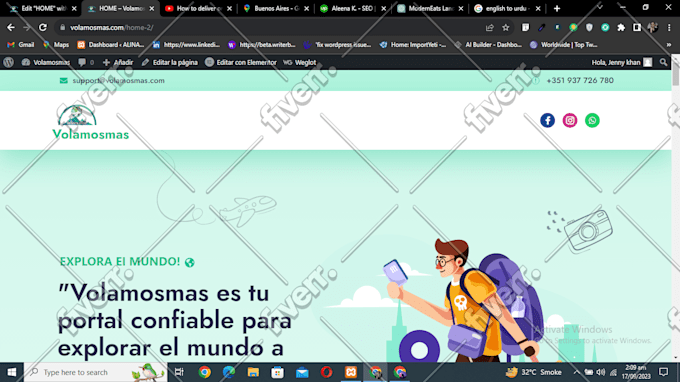This screenshot has height=382, width=680.
Task: Open the Mail app from the taskbar
Action: pos(302,372)
